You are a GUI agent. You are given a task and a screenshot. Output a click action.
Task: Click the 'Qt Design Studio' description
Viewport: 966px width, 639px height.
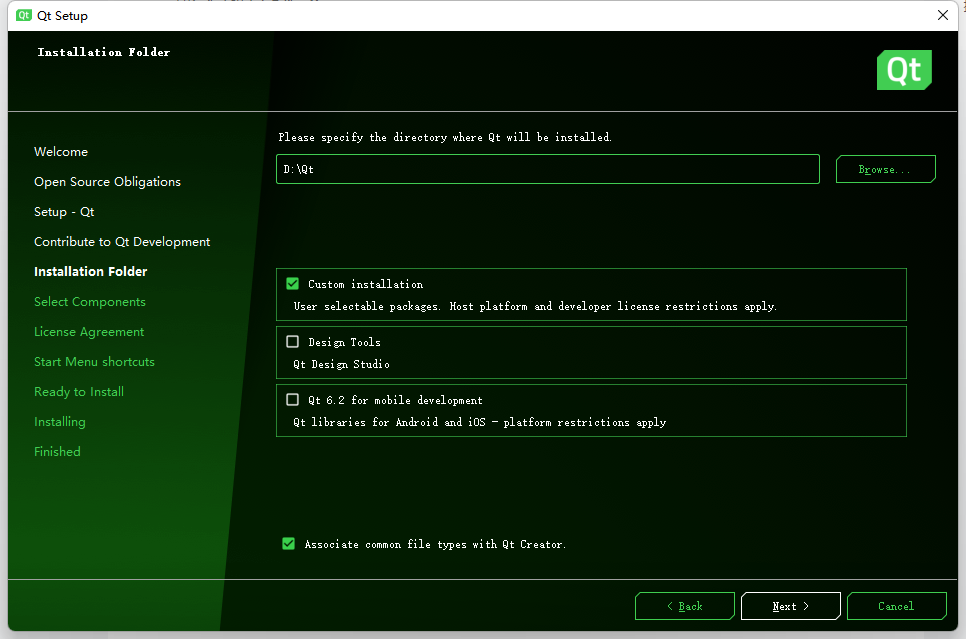pos(341,364)
